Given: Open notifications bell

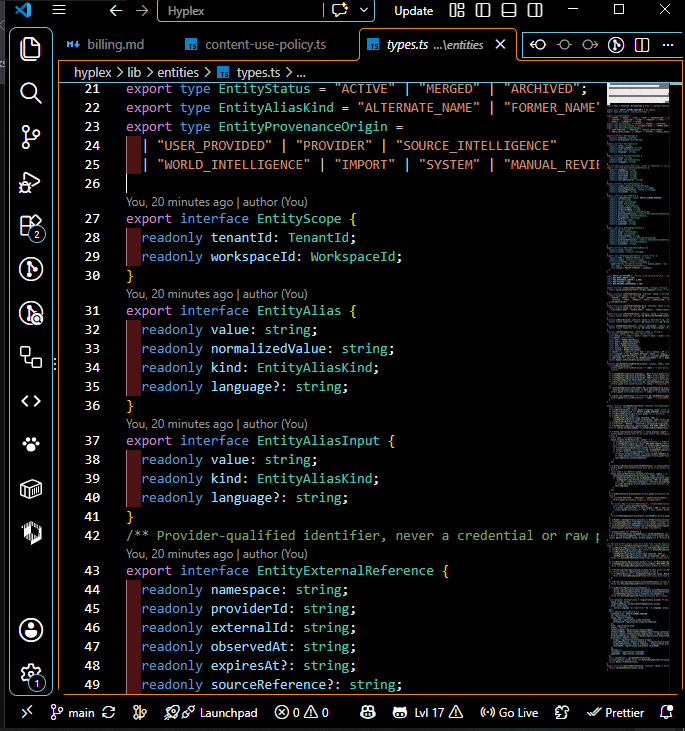Looking at the screenshot, I should pyautogui.click(x=667, y=713).
